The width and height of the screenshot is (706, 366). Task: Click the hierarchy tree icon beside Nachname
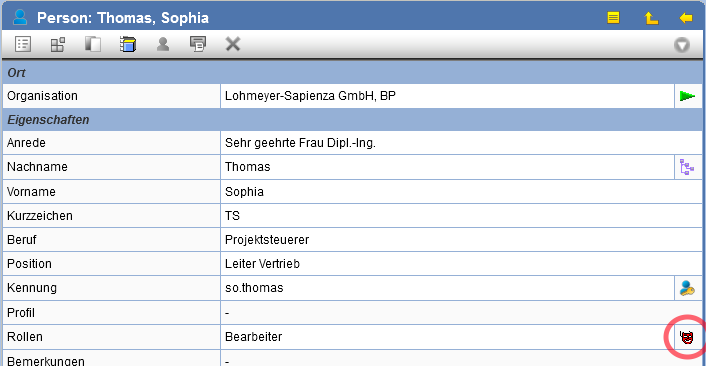click(687, 167)
